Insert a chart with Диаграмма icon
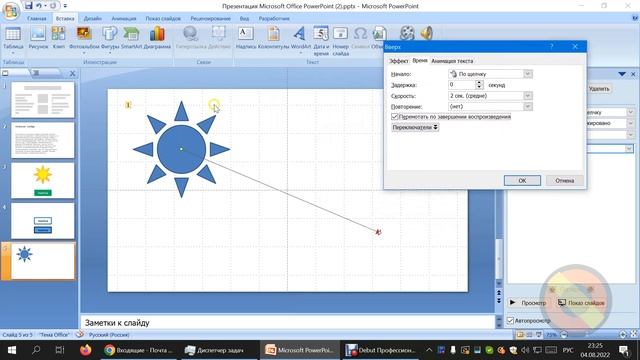 point(157,38)
